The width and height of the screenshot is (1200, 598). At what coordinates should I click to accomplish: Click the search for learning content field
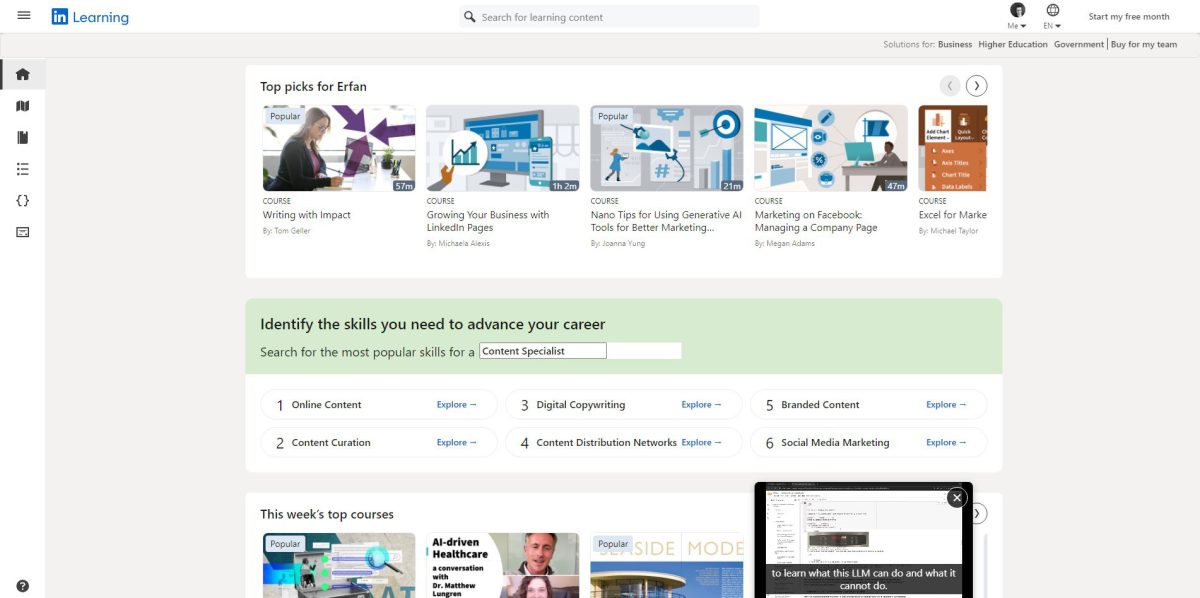[x=609, y=17]
